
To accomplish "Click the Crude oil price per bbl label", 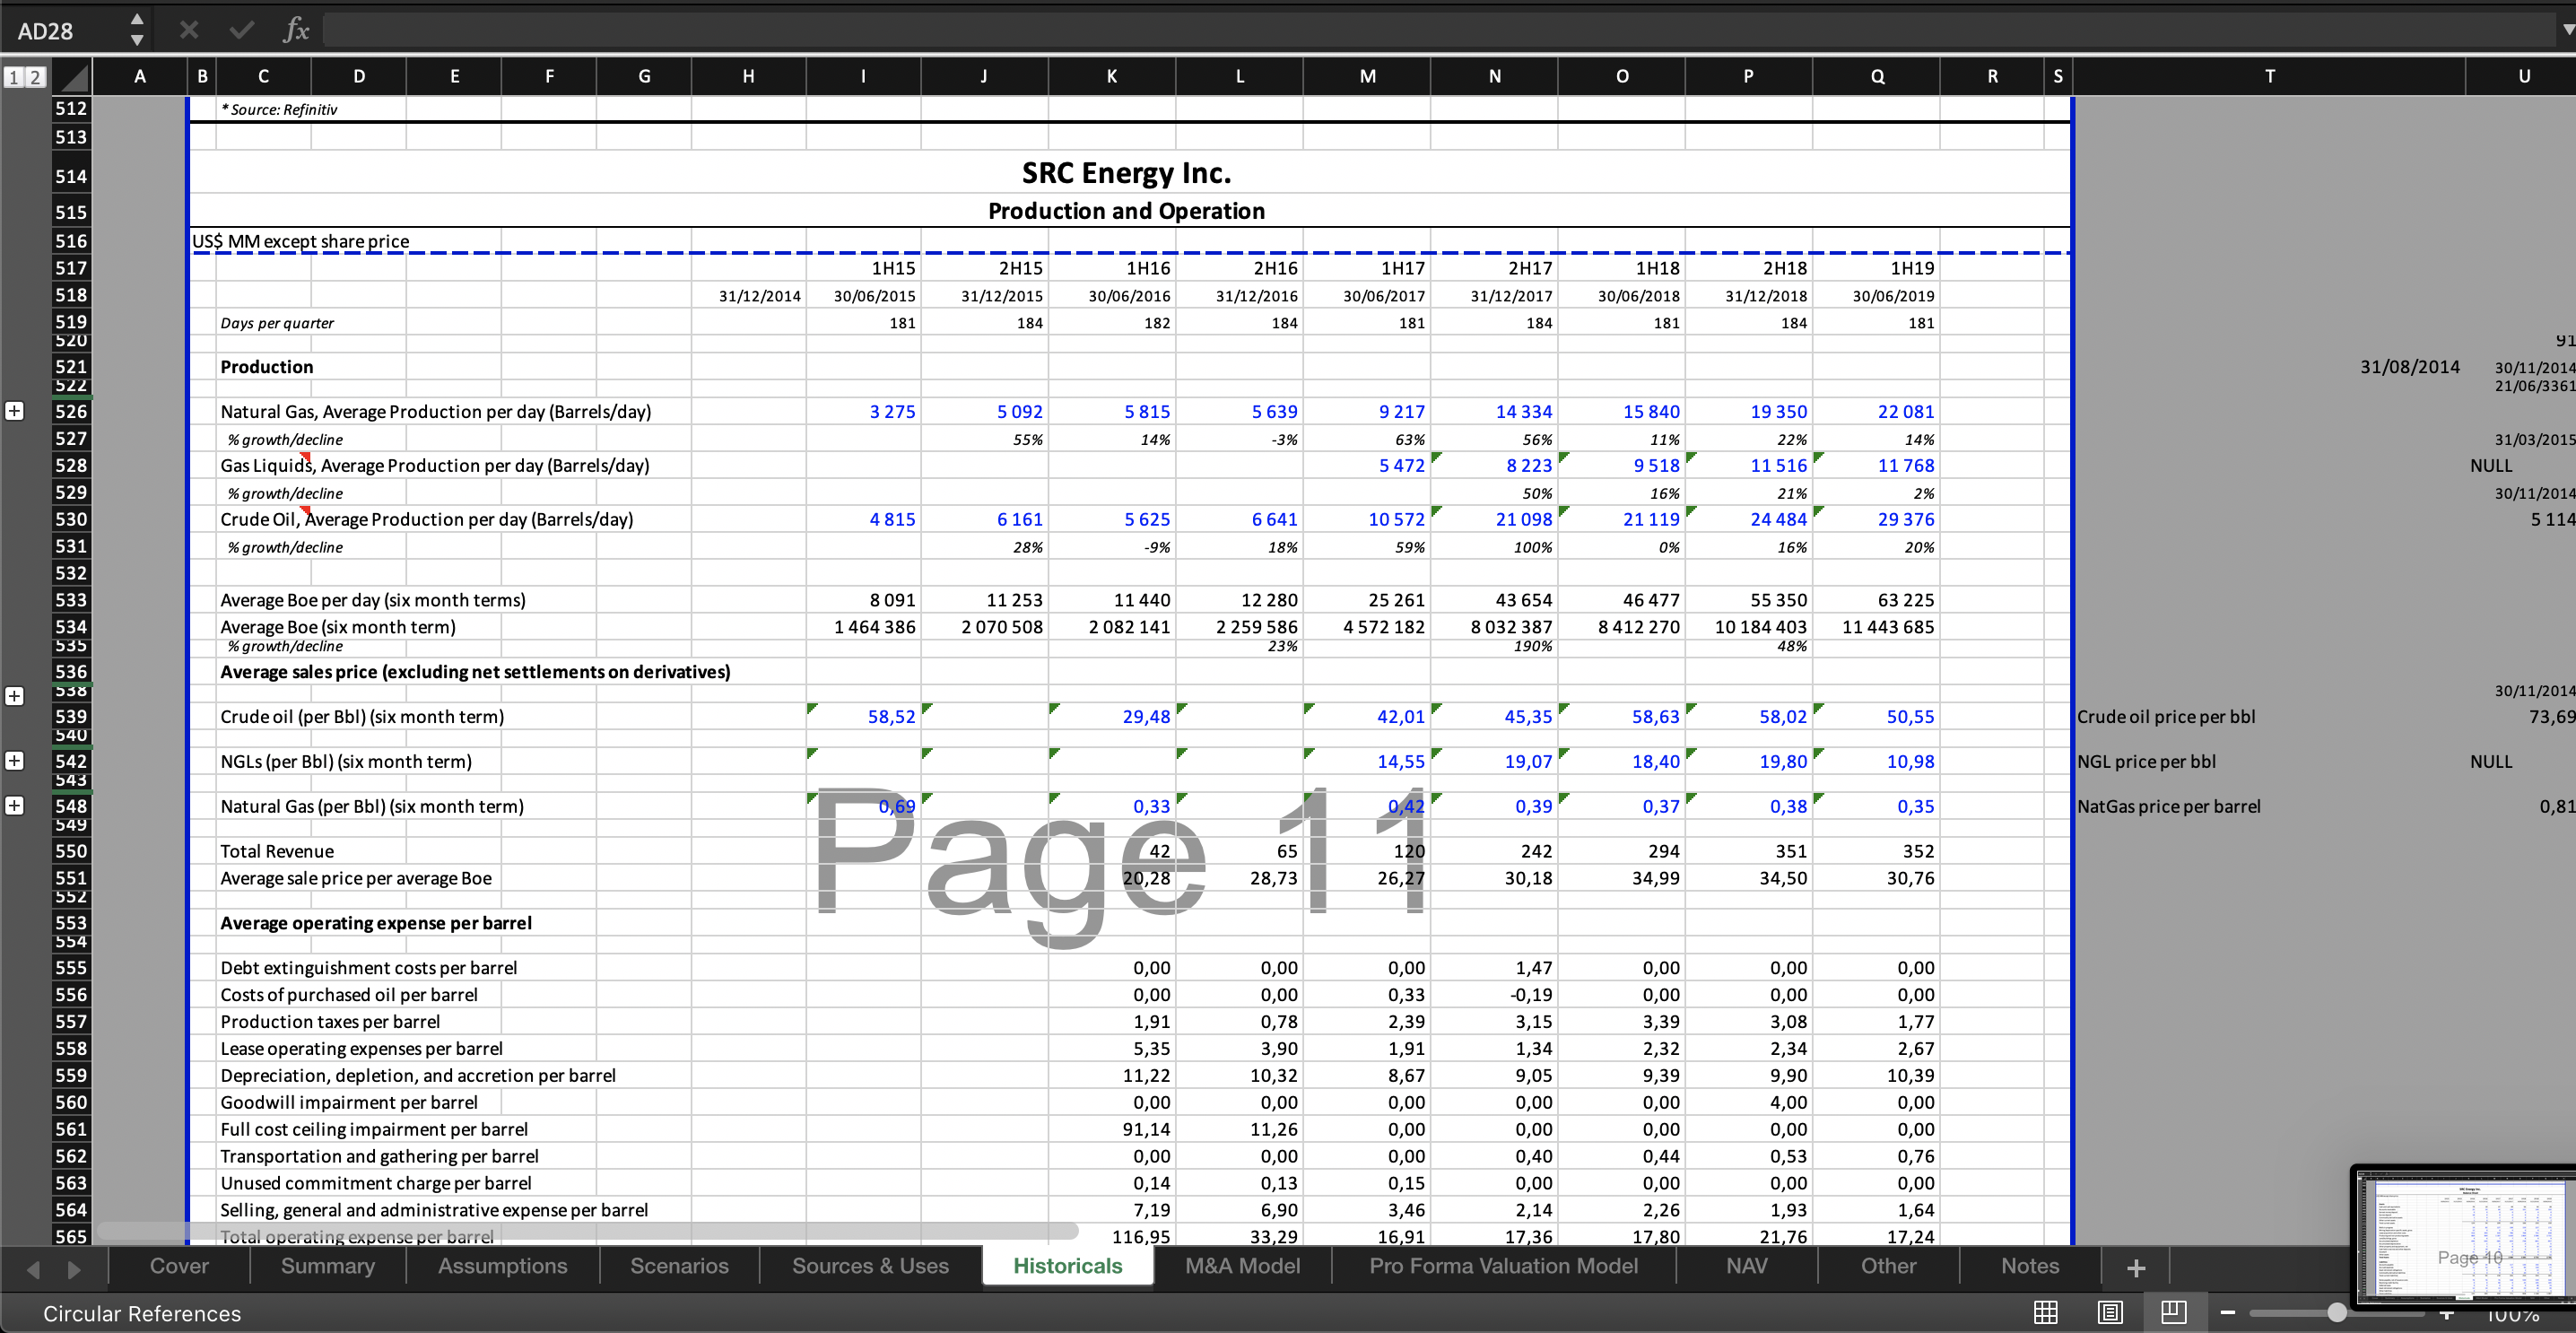I will [2166, 716].
